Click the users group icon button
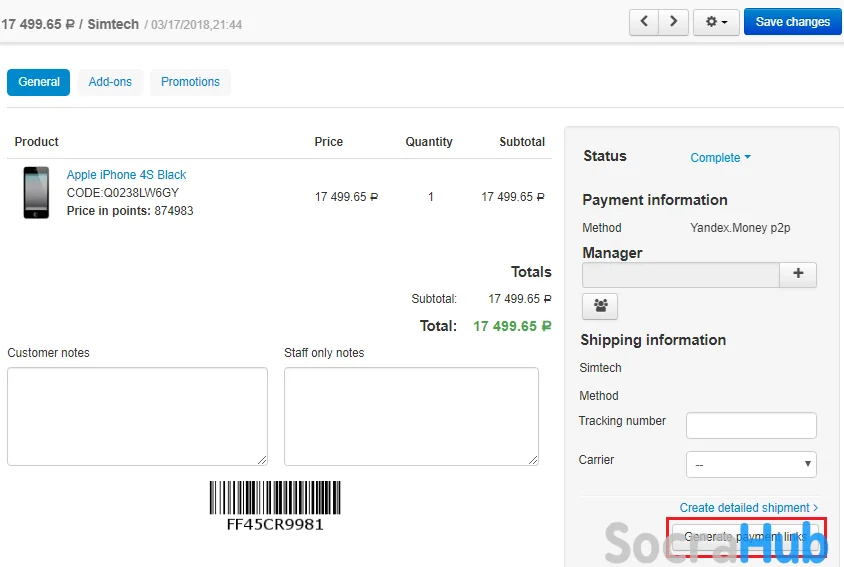Image resolution: width=844 pixels, height=567 pixels. click(x=600, y=306)
